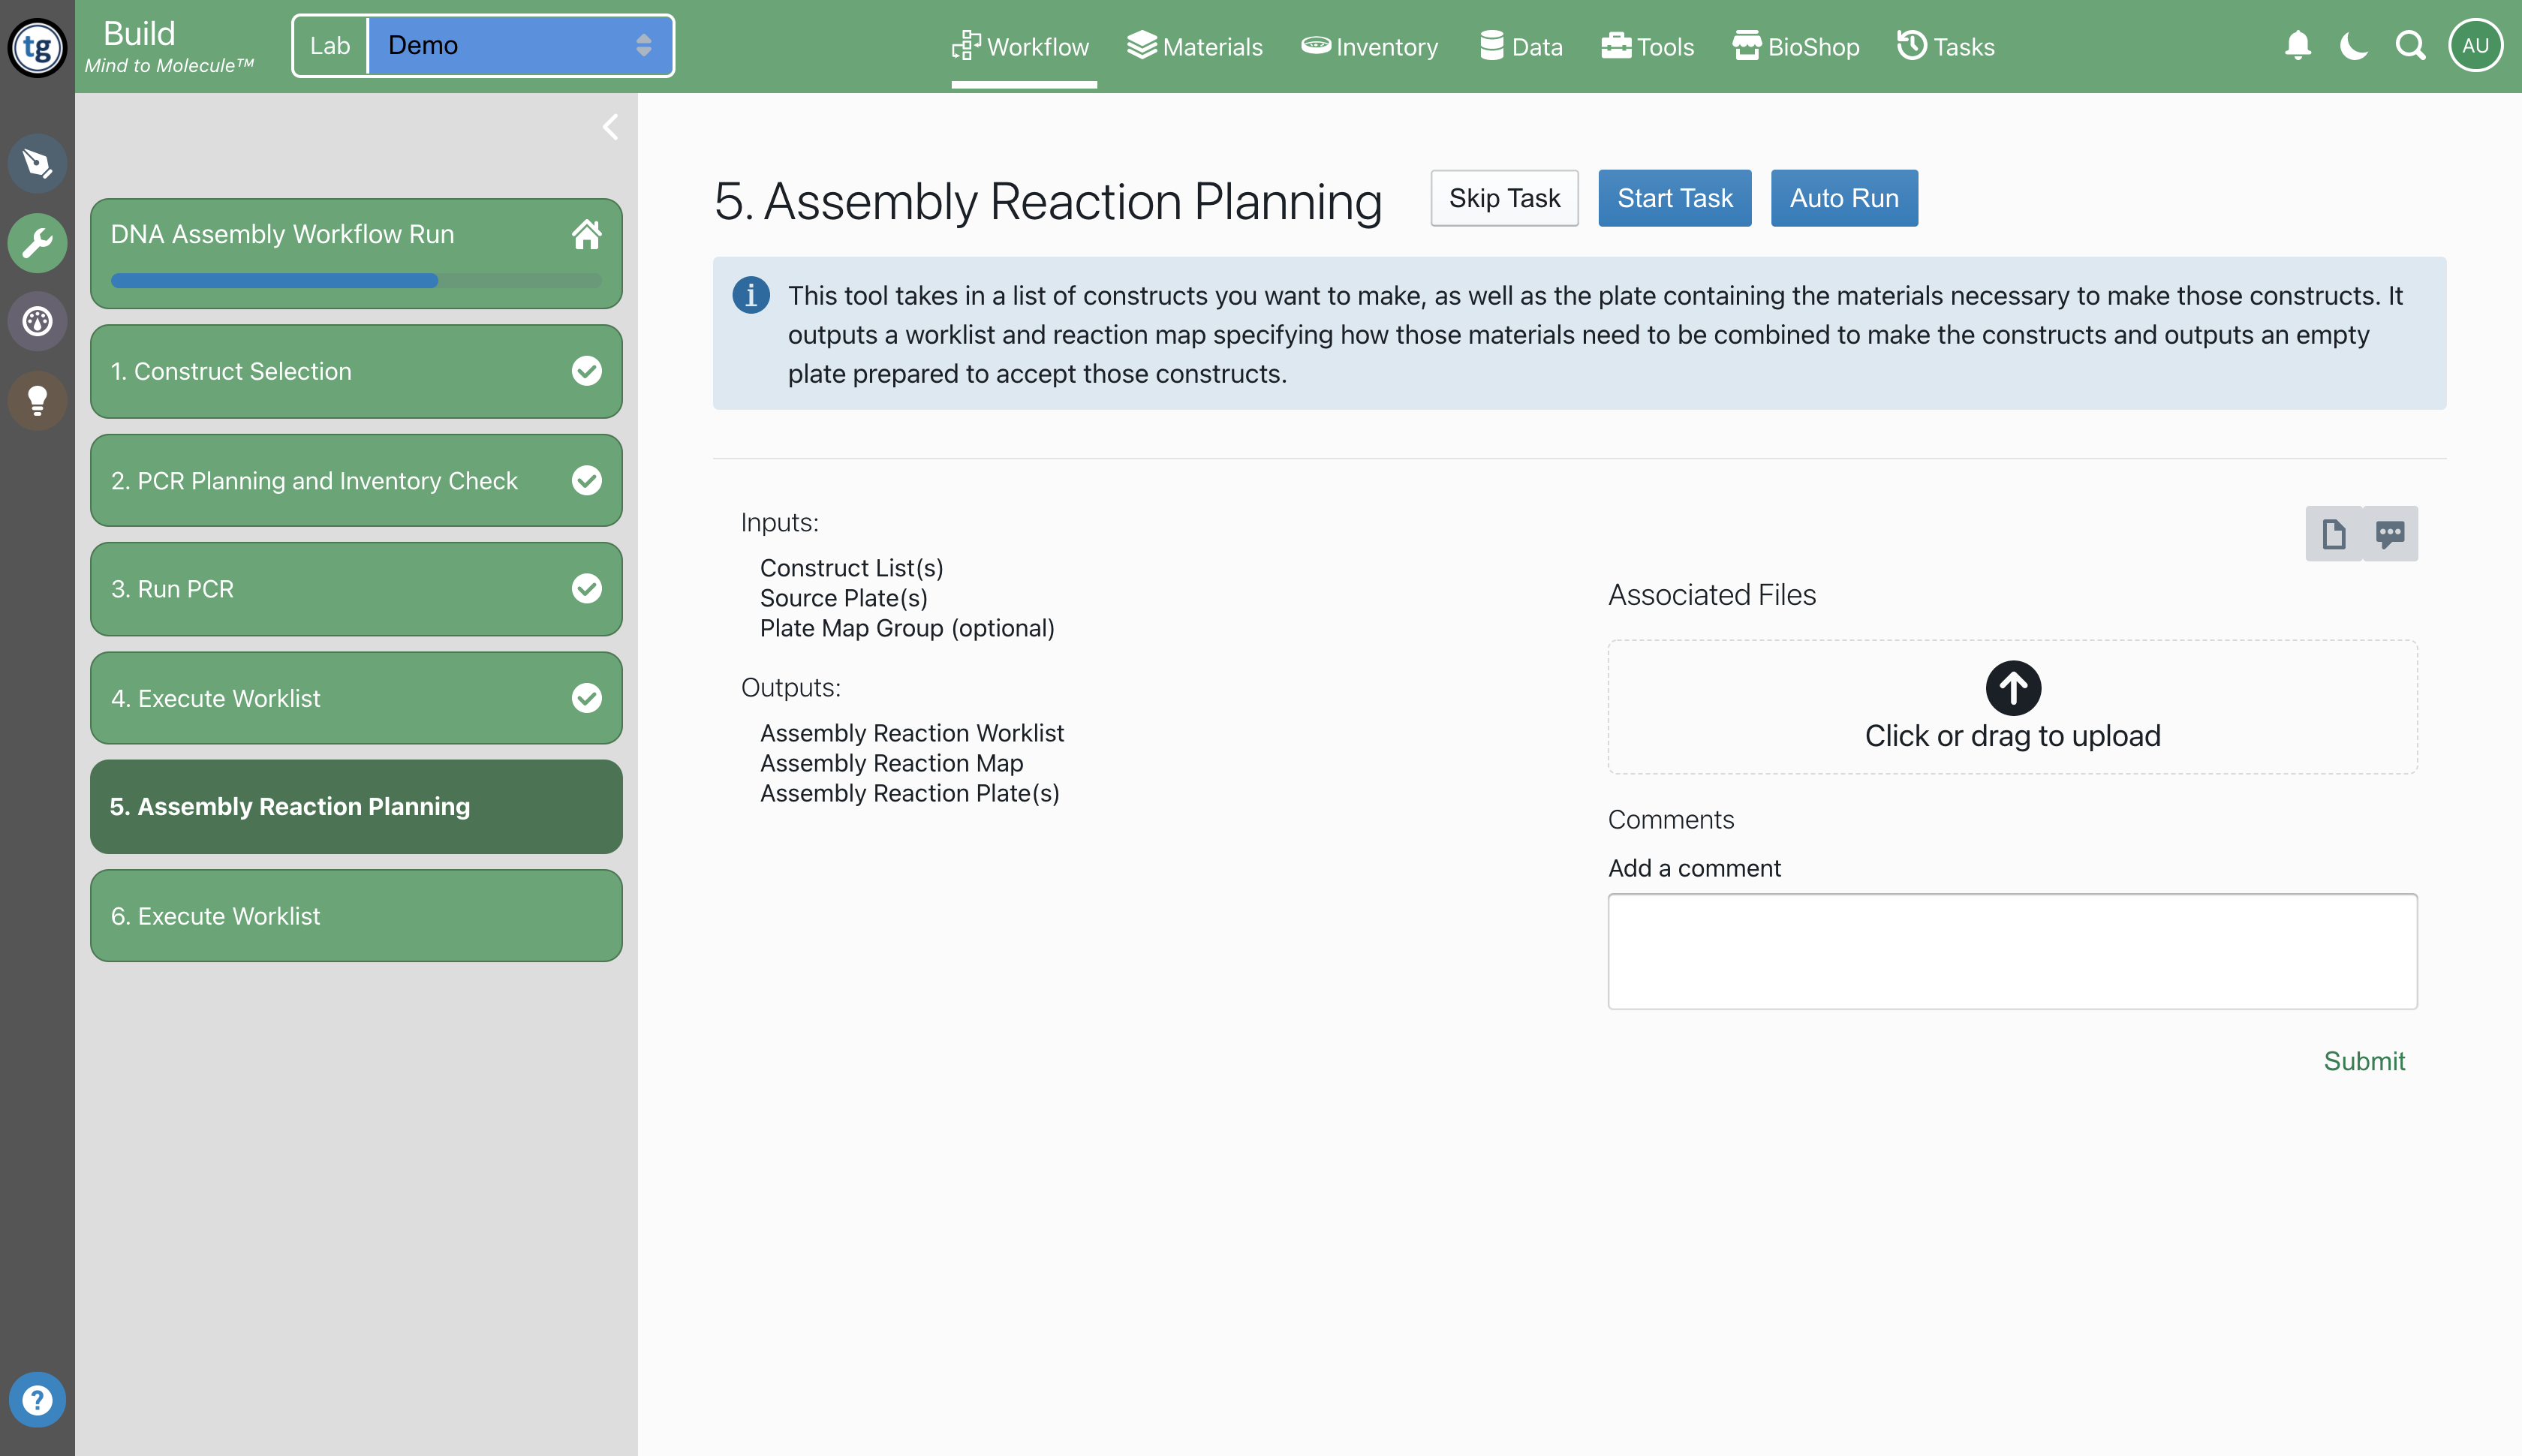2522x1456 pixels.
Task: Open the help question mark icon
Action: [x=37, y=1399]
